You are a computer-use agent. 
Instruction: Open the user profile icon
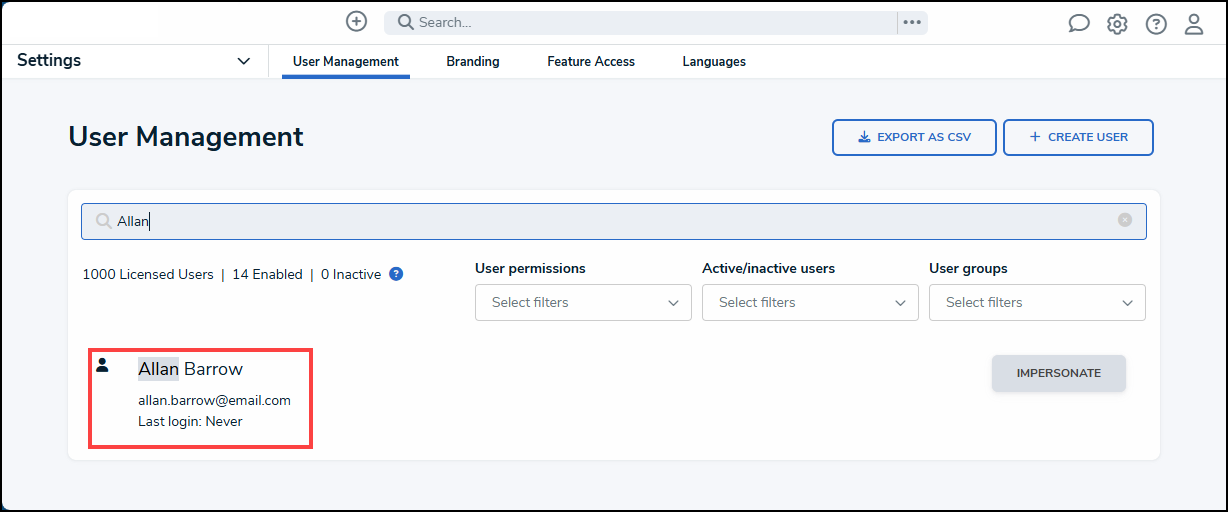click(1194, 24)
